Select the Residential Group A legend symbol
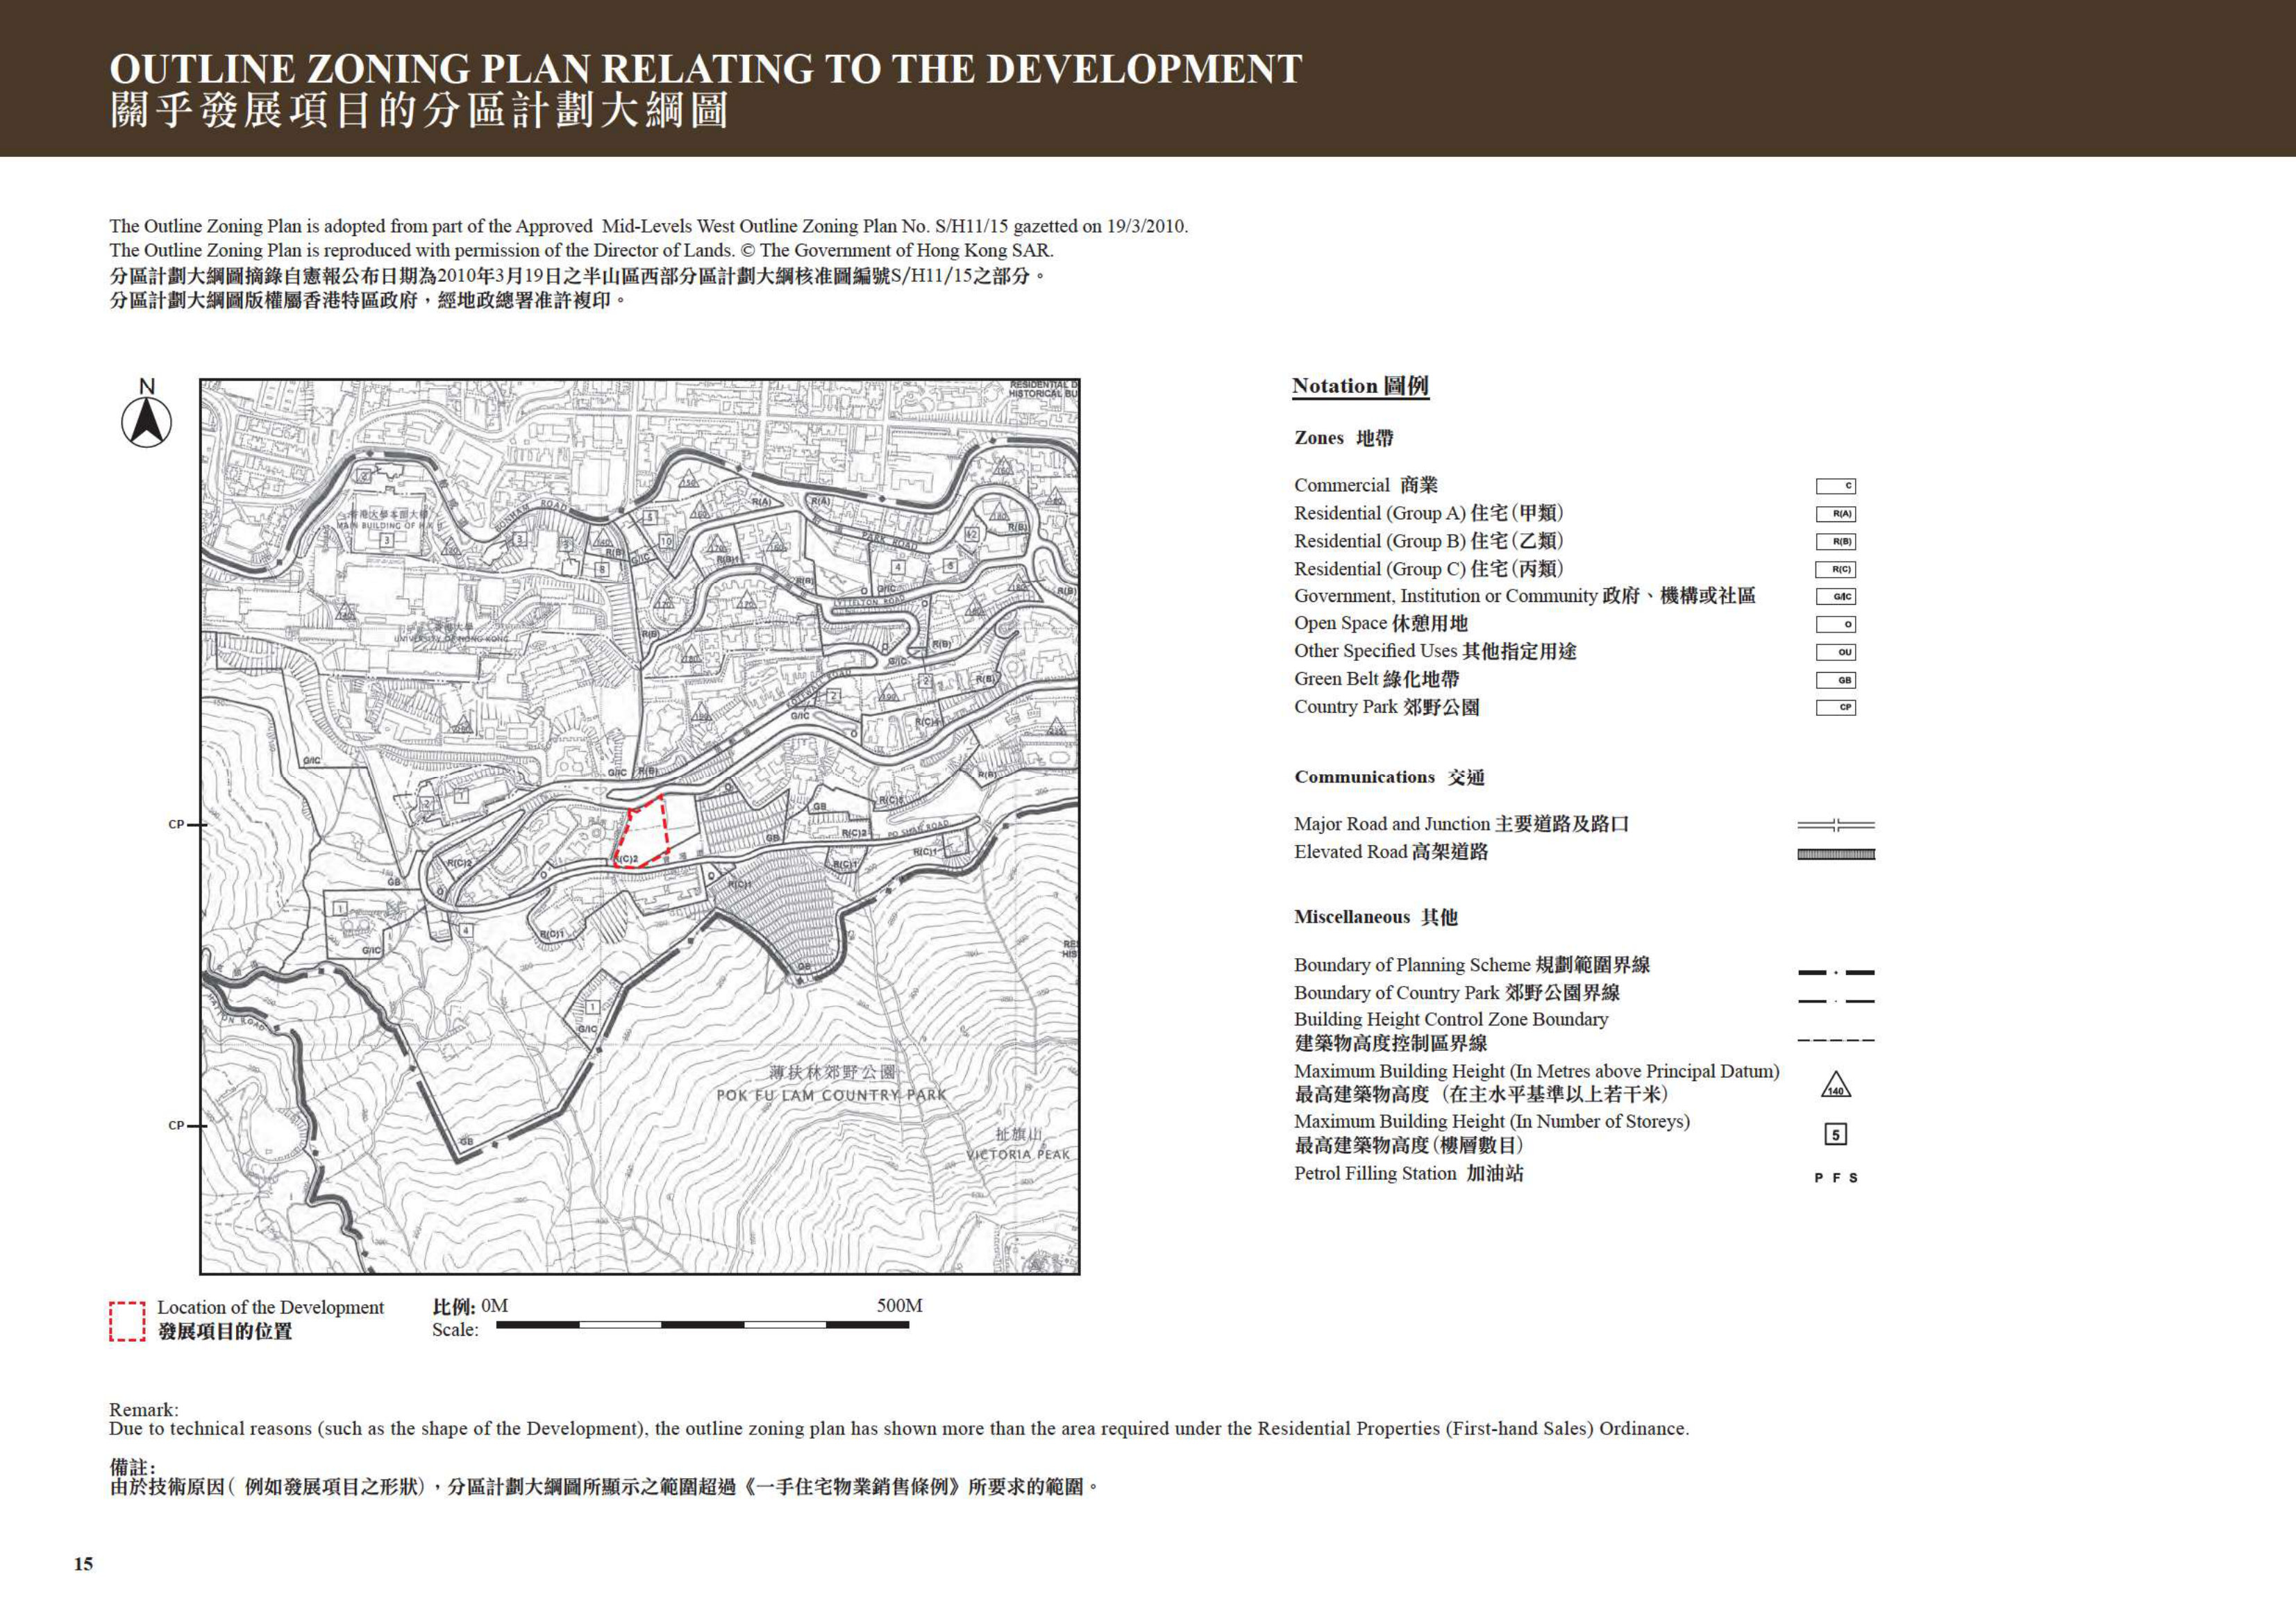Screen dimensions: 2296x1624 click(1836, 514)
